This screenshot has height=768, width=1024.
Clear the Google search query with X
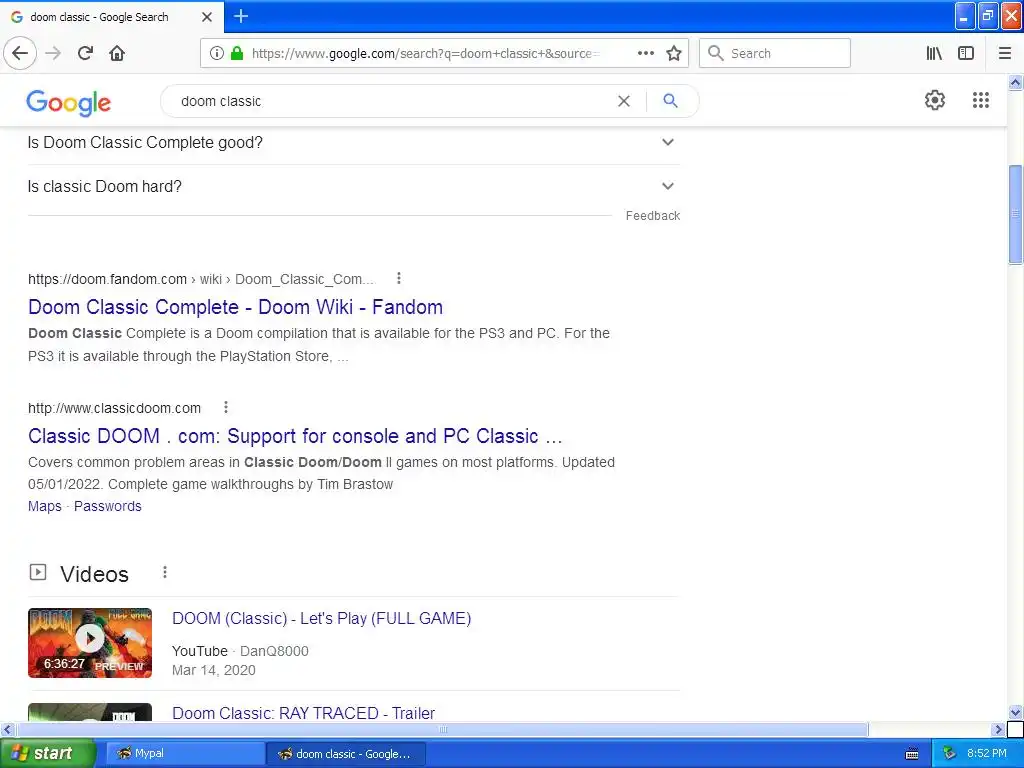coord(624,101)
